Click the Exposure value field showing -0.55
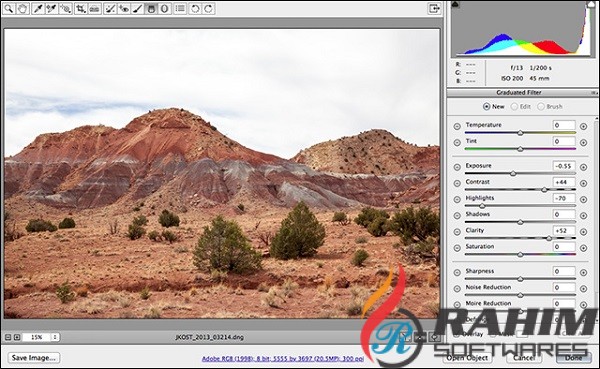Screen dimensions: 600x369 coord(564,166)
